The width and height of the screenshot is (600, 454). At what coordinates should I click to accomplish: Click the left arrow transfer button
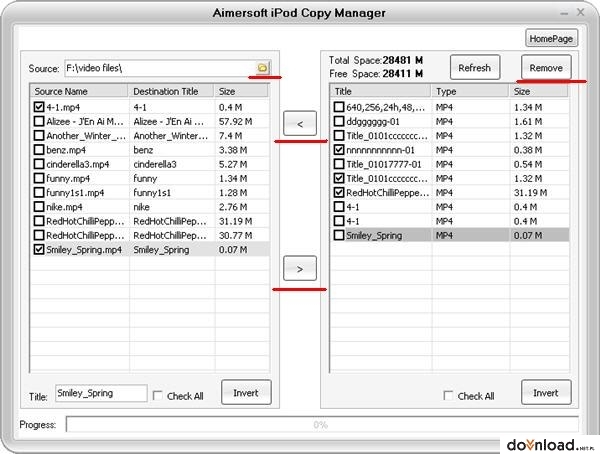point(300,124)
